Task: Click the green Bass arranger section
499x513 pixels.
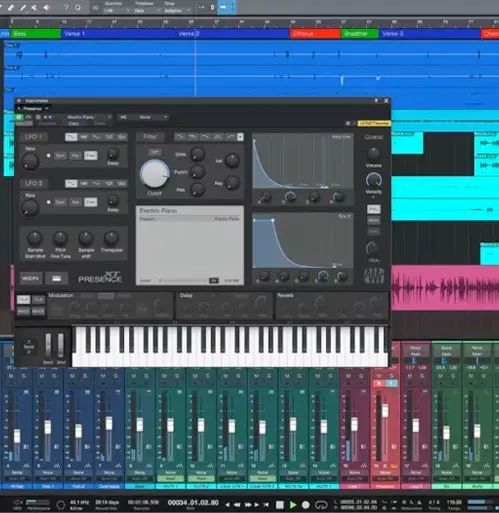Action: [x=36, y=34]
